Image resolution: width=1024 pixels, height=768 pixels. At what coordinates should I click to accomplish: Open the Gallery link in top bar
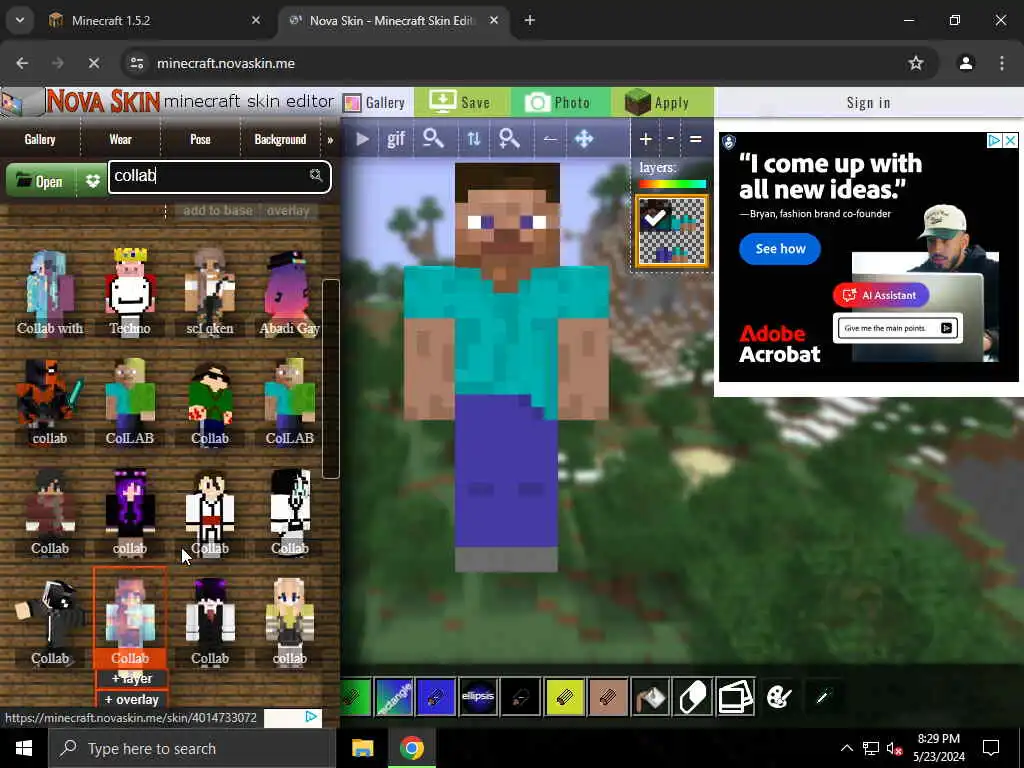[375, 103]
